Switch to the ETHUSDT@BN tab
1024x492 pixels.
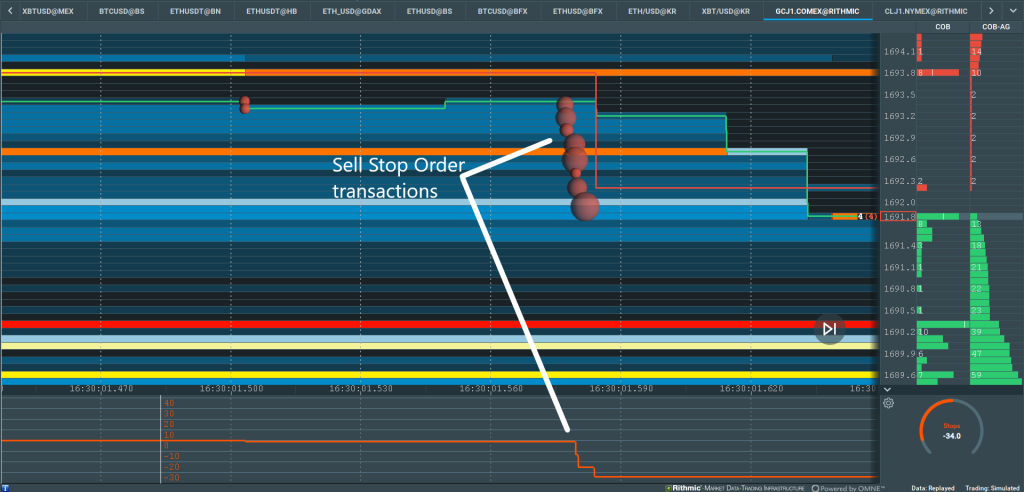point(196,11)
